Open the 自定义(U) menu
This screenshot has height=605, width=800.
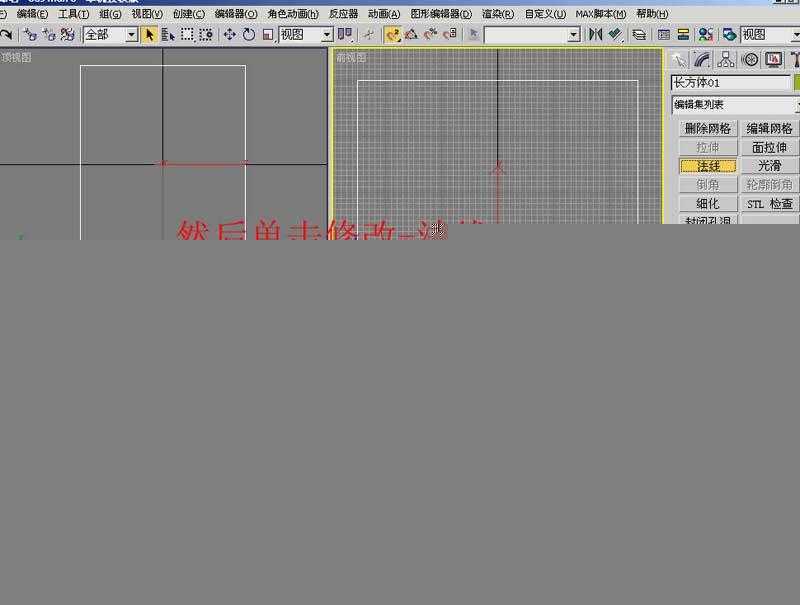545,14
